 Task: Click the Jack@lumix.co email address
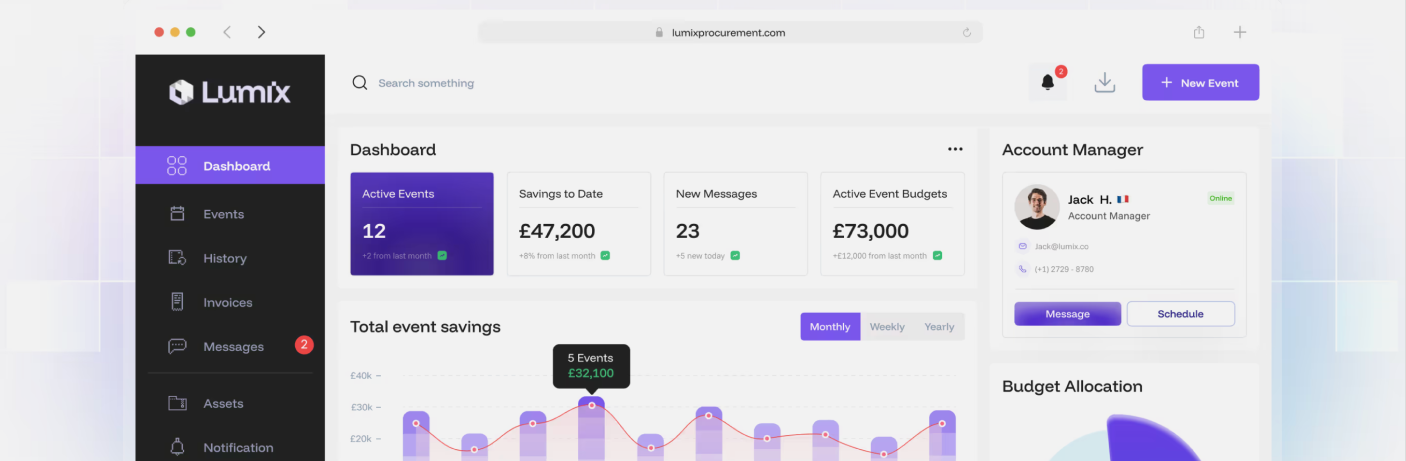coord(1061,246)
